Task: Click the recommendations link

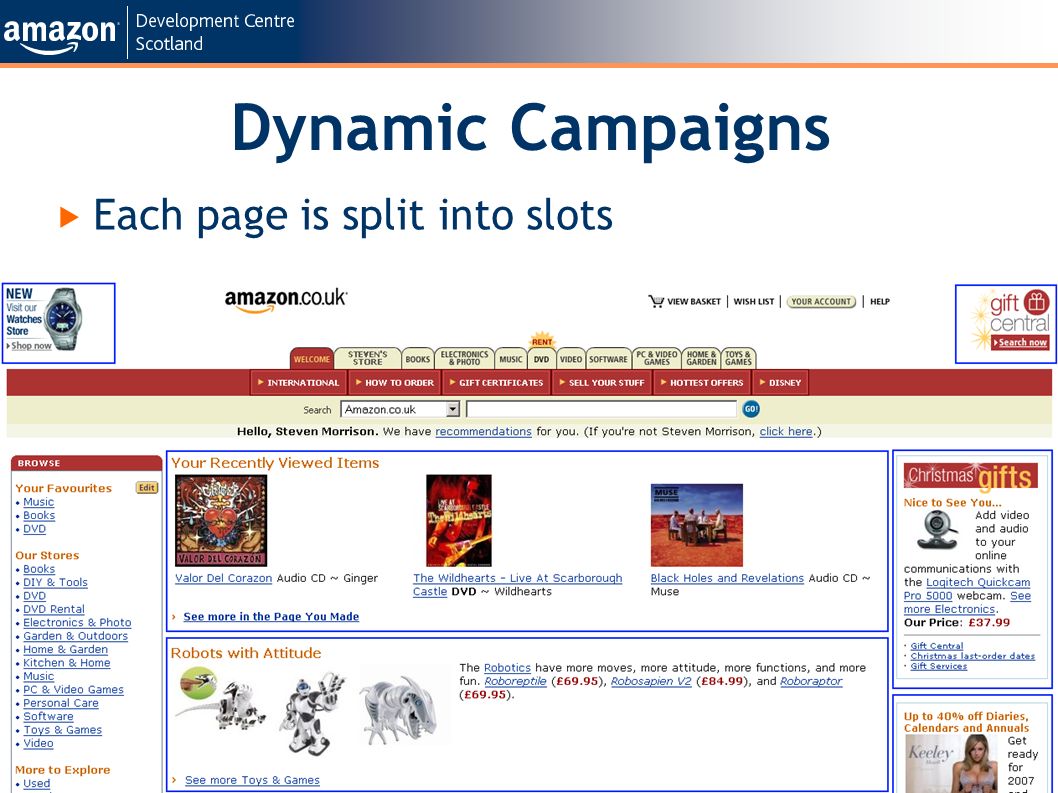Action: click(x=483, y=431)
